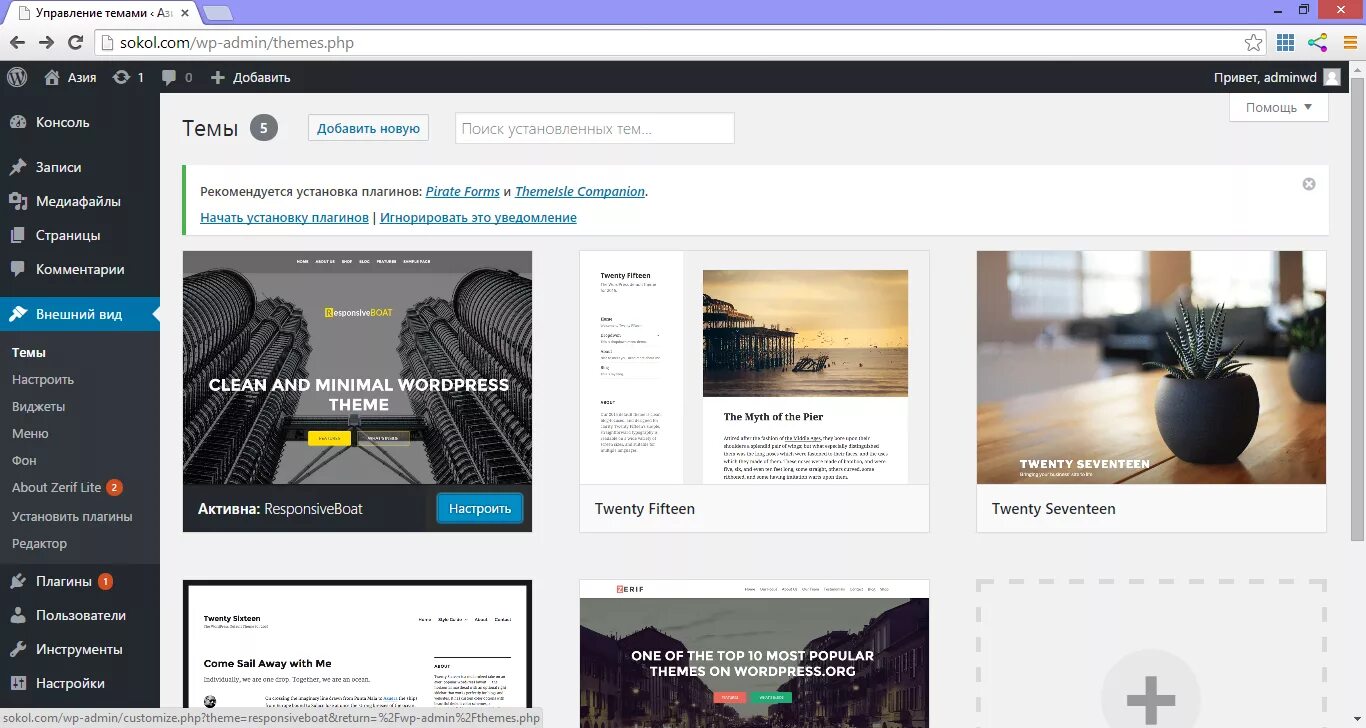Image resolution: width=1366 pixels, height=728 pixels.
Task: Click the Комментарии sidebar bubble icon
Action: pyautogui.click(x=18, y=269)
